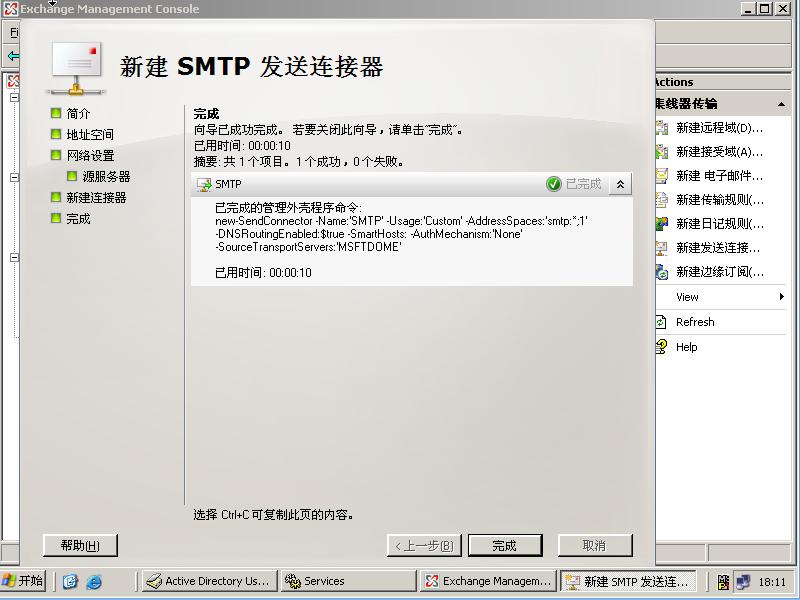This screenshot has width=800, height=600.
Task: Click the Help question mark icon
Action: pos(662,347)
